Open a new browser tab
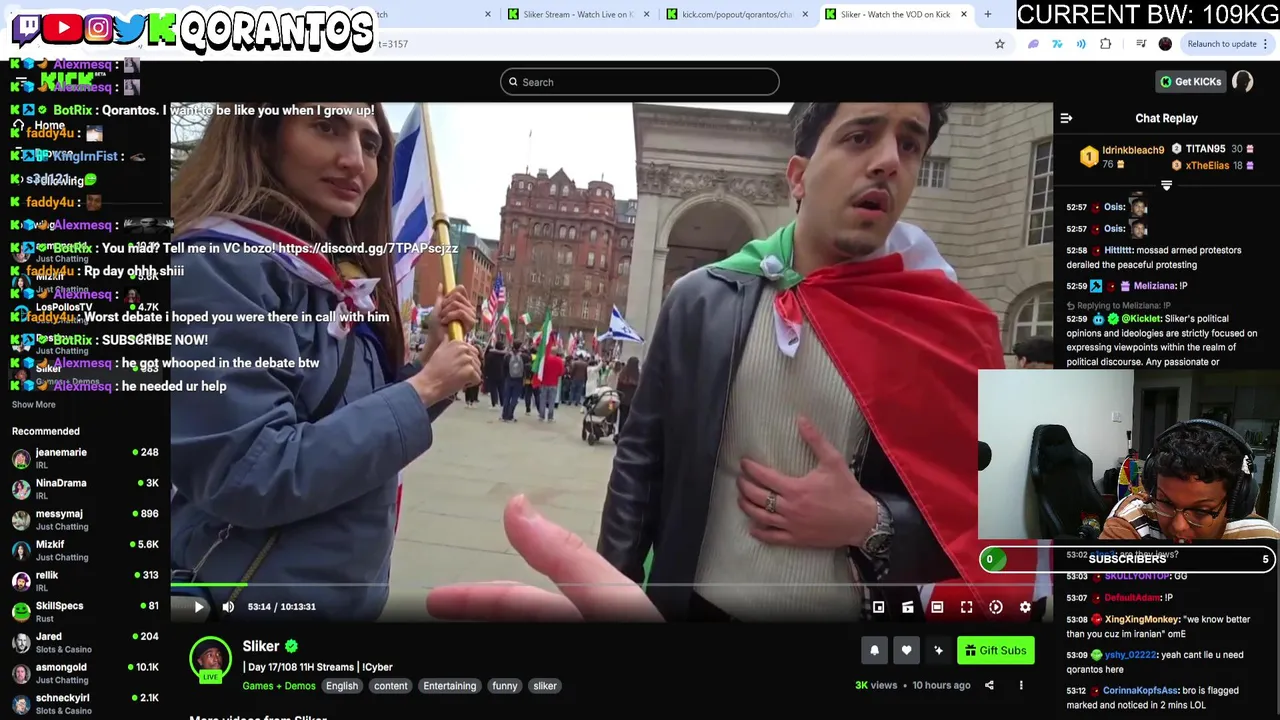Image resolution: width=1280 pixels, height=720 pixels. pyautogui.click(x=988, y=14)
